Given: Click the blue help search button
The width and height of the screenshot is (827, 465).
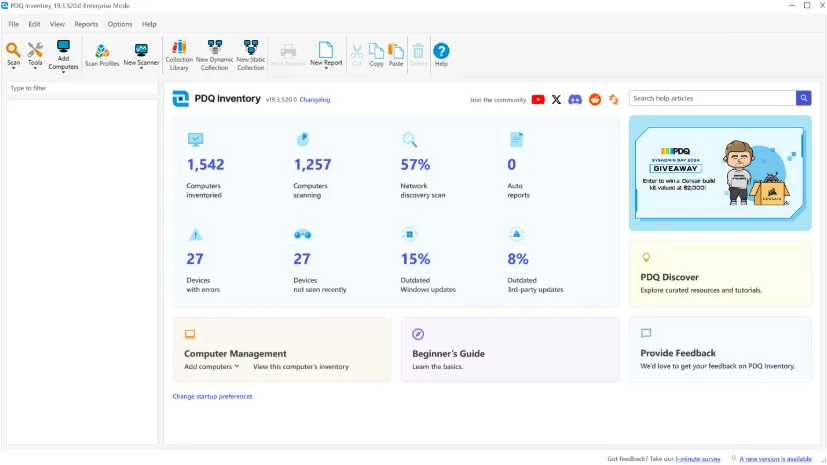Looking at the screenshot, I should coord(803,98).
